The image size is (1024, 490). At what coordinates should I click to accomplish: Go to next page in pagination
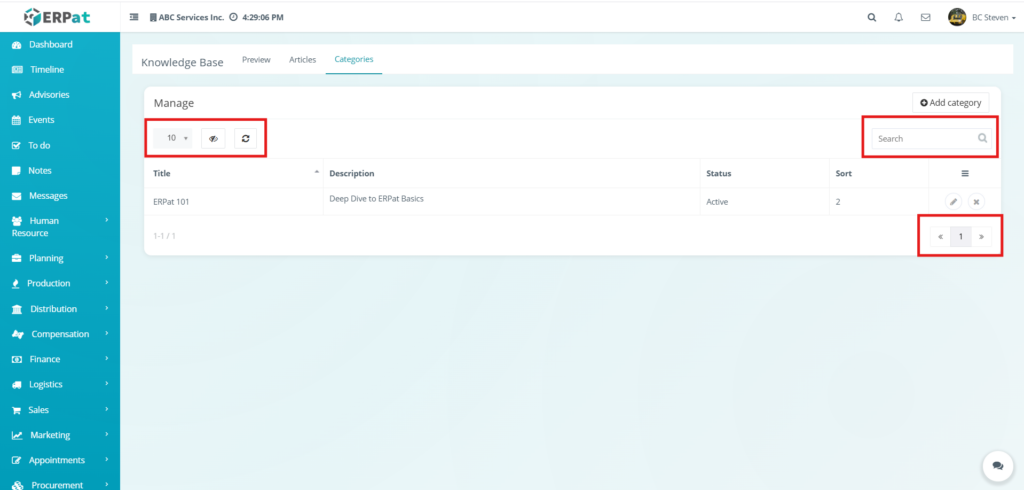pyautogui.click(x=982, y=237)
